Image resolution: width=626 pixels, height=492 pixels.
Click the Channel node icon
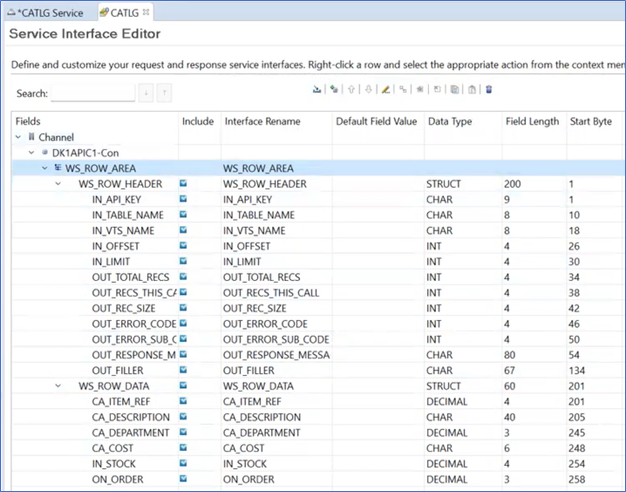(x=32, y=137)
